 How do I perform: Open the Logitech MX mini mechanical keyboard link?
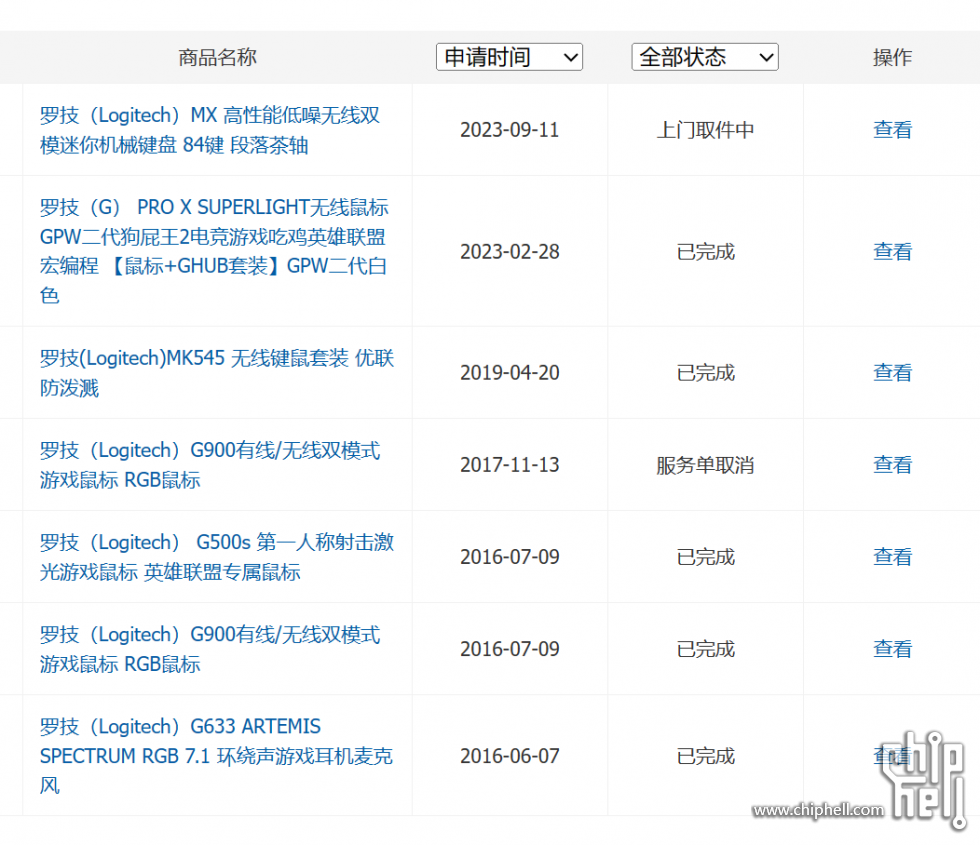point(210,130)
